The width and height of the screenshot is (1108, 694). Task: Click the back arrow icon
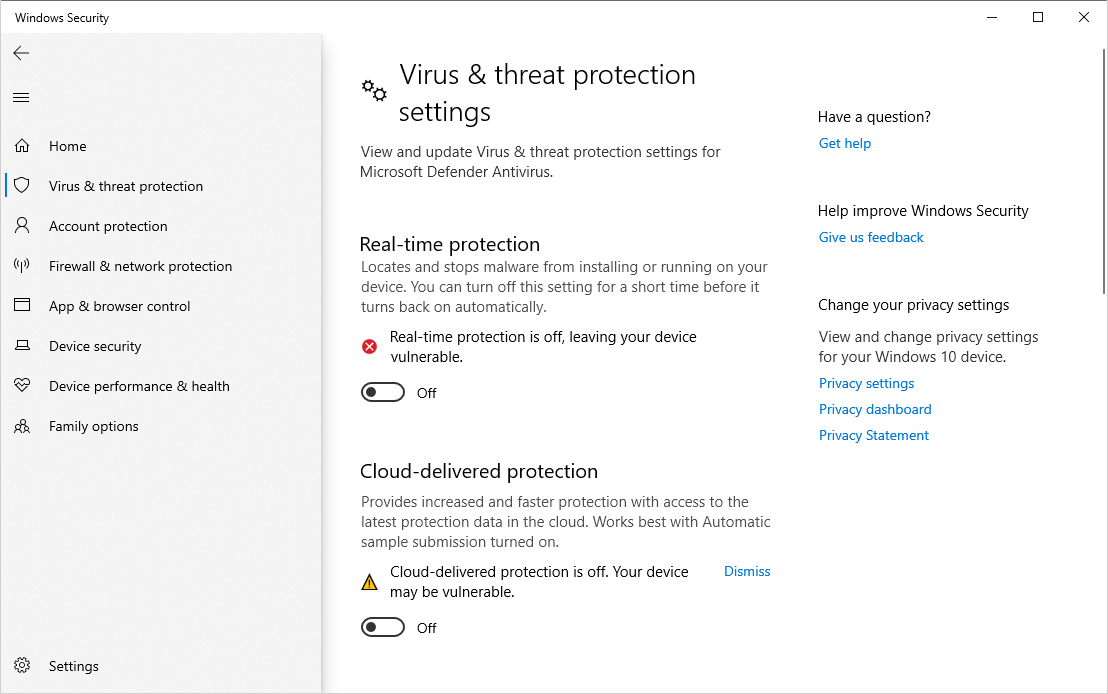[21, 53]
